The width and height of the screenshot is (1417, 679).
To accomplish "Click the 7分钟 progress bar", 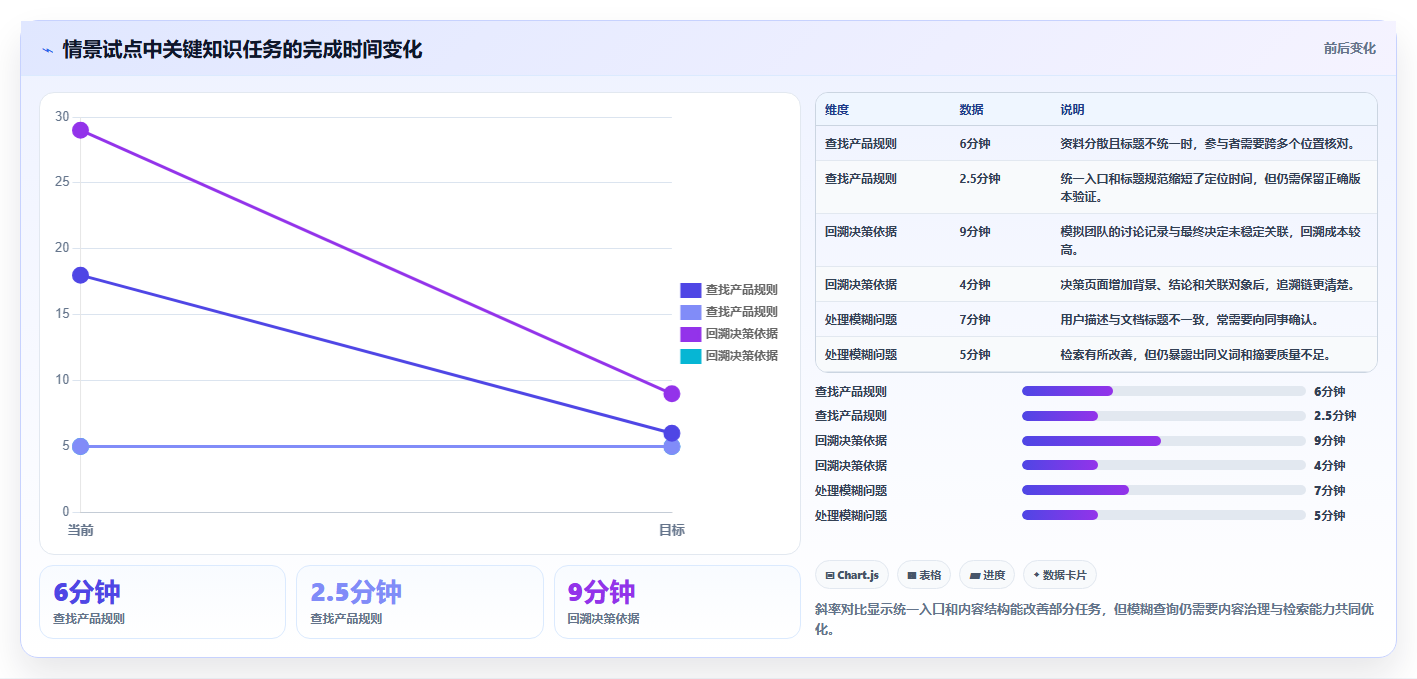I will [1164, 490].
